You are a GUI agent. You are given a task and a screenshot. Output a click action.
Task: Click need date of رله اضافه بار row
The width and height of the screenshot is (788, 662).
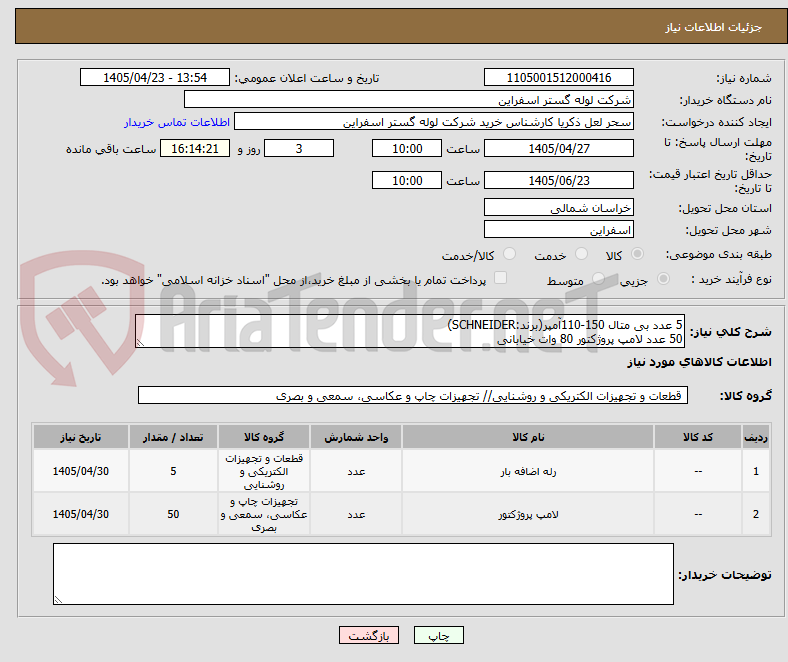coord(80,471)
